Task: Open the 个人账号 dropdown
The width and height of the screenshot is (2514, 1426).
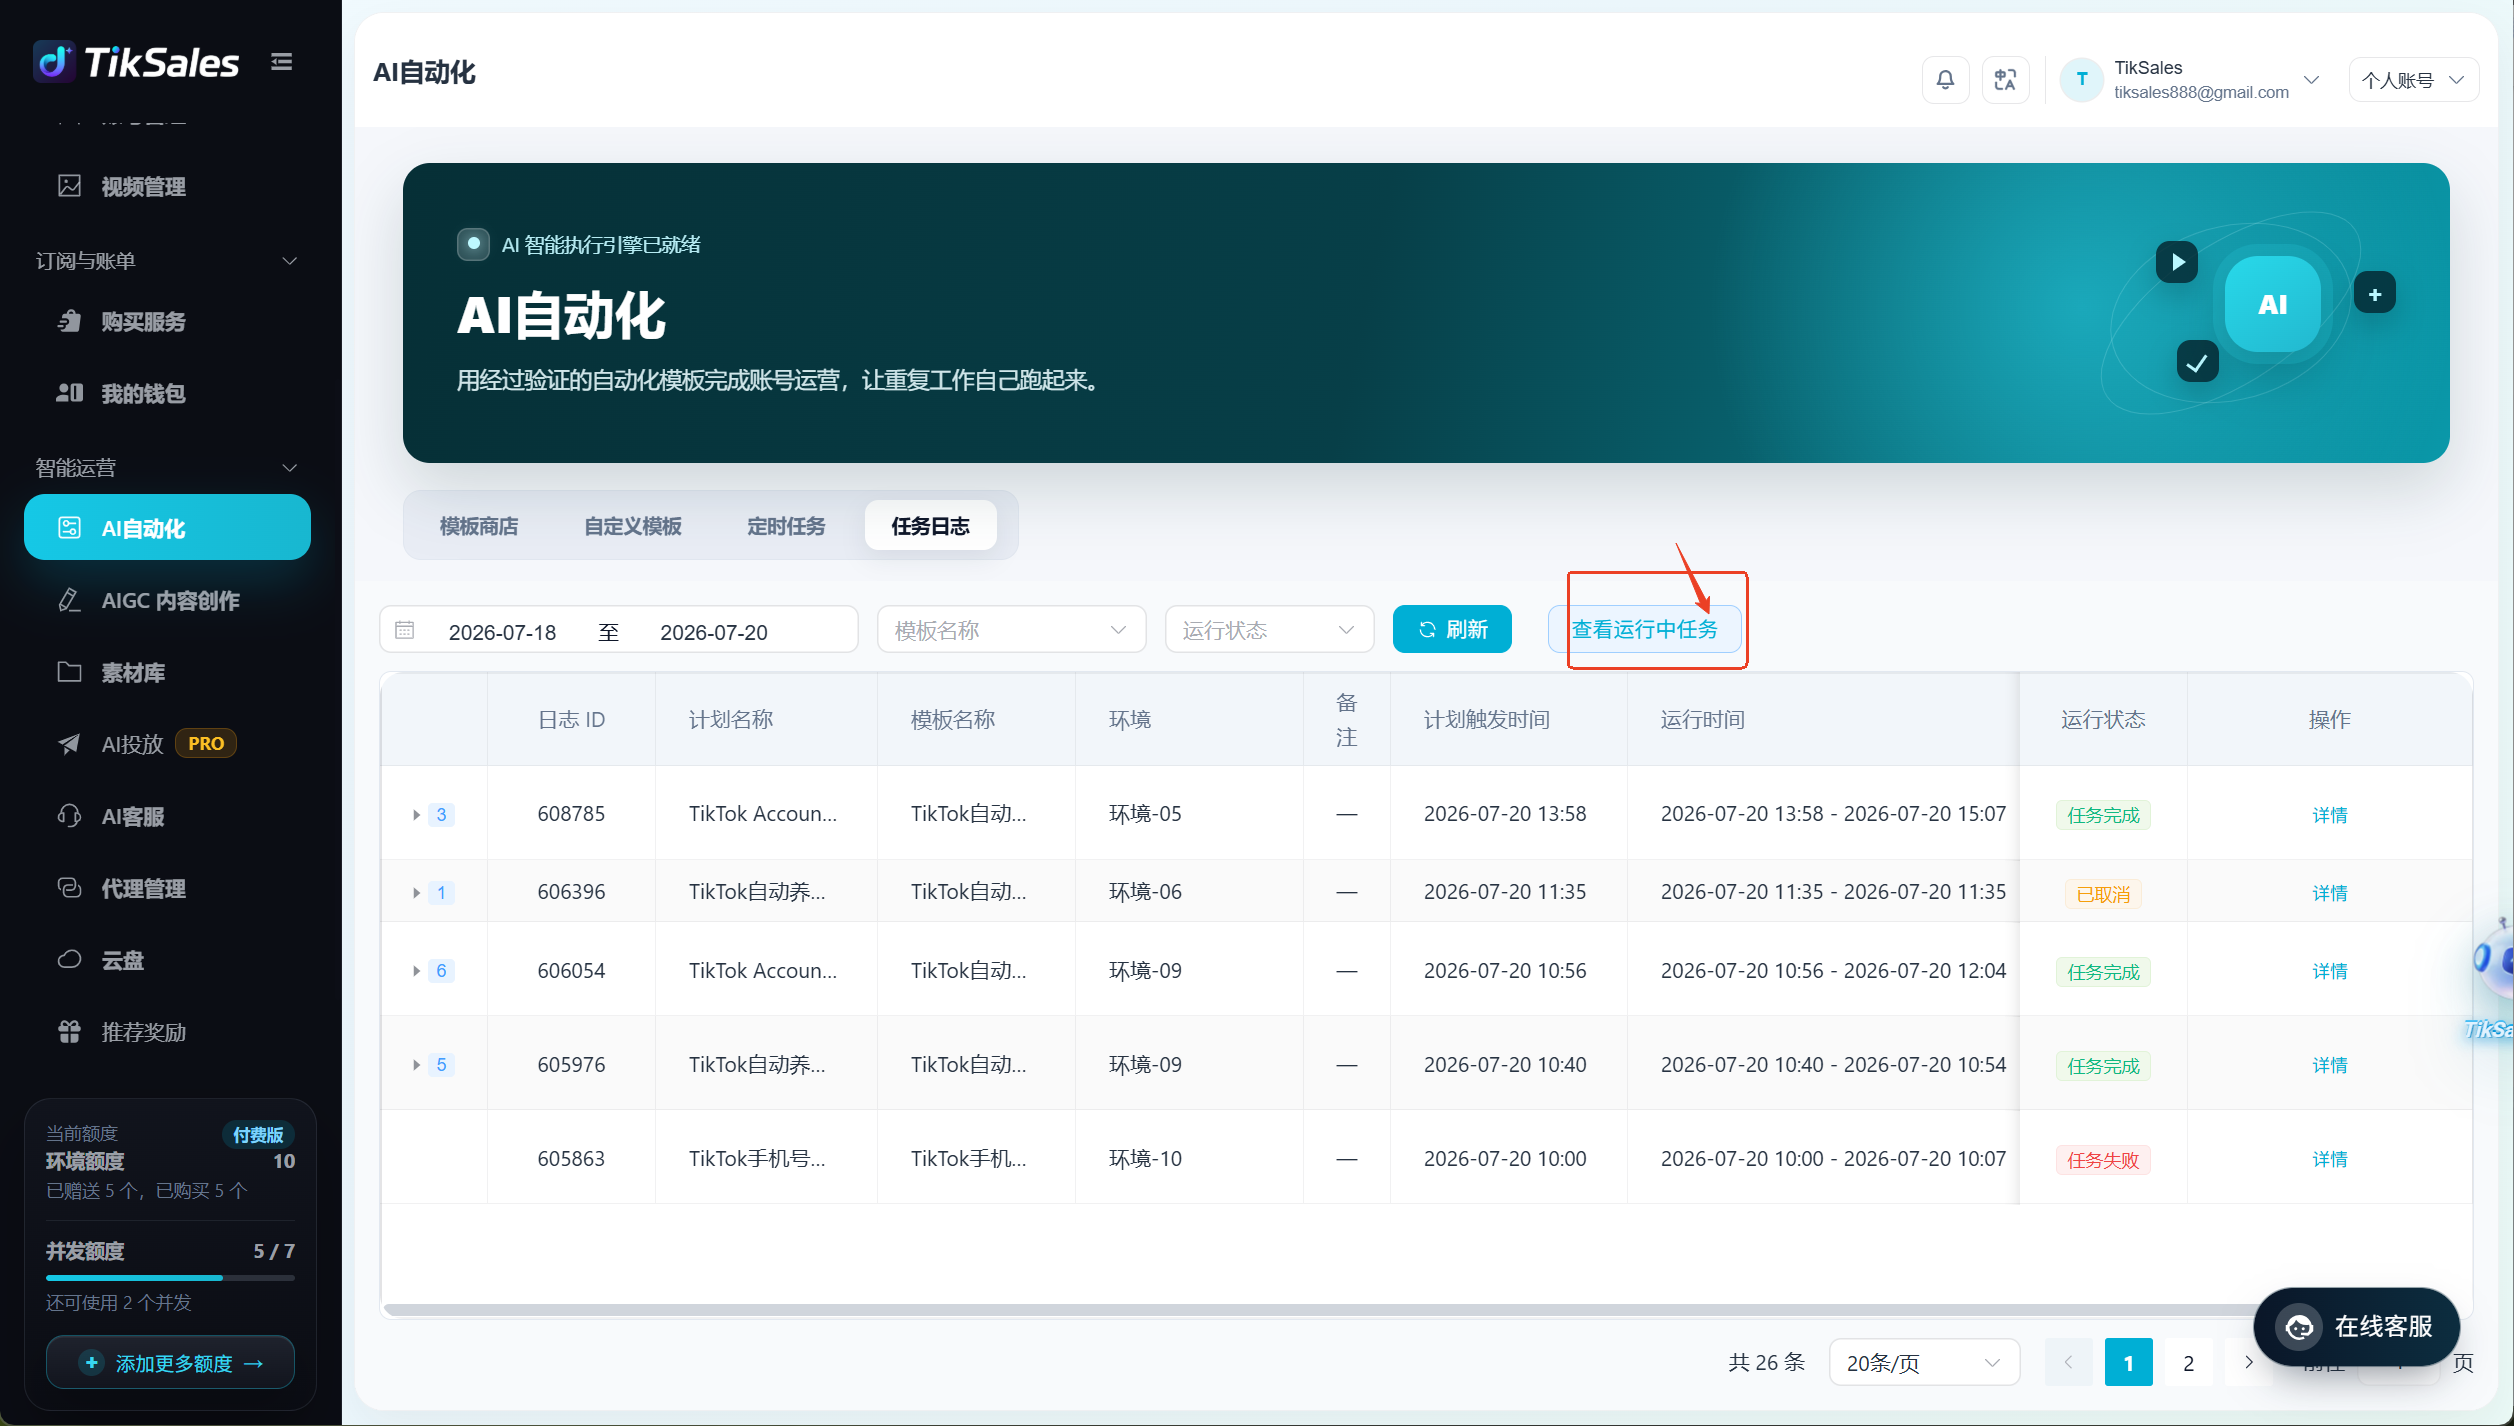Action: 2413,80
